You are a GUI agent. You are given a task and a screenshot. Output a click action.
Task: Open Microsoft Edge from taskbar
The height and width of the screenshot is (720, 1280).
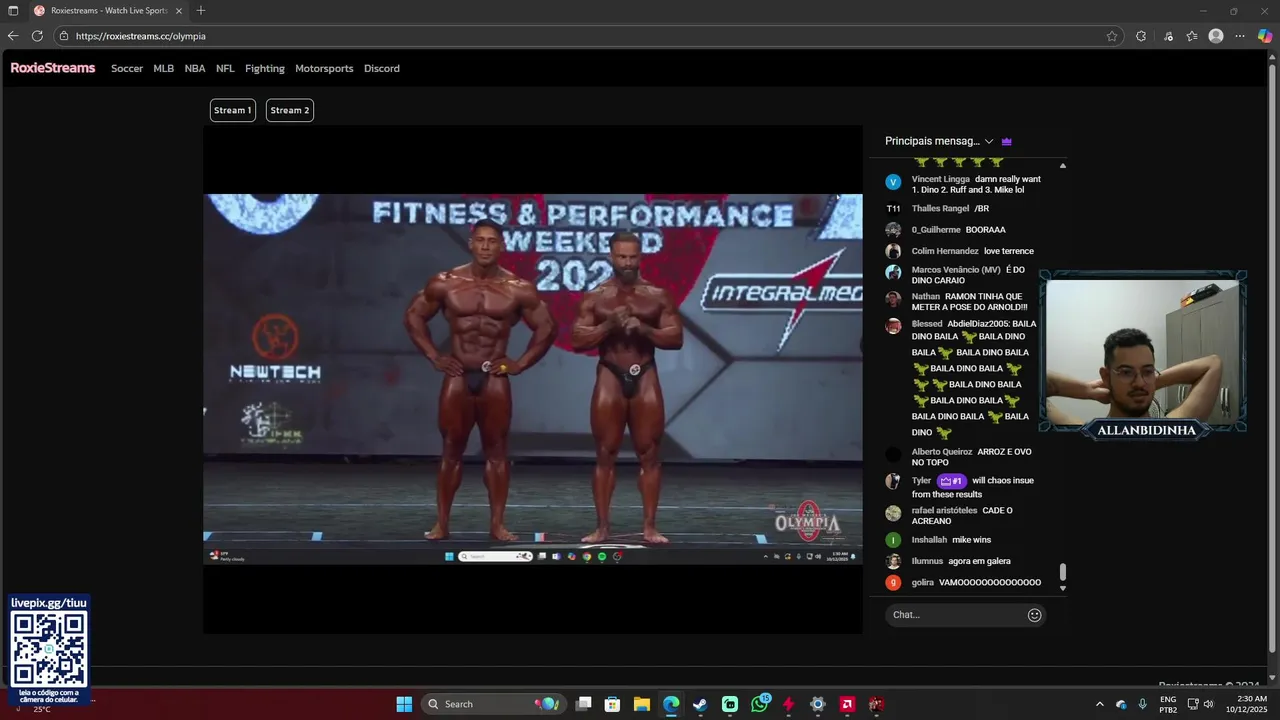pos(671,704)
